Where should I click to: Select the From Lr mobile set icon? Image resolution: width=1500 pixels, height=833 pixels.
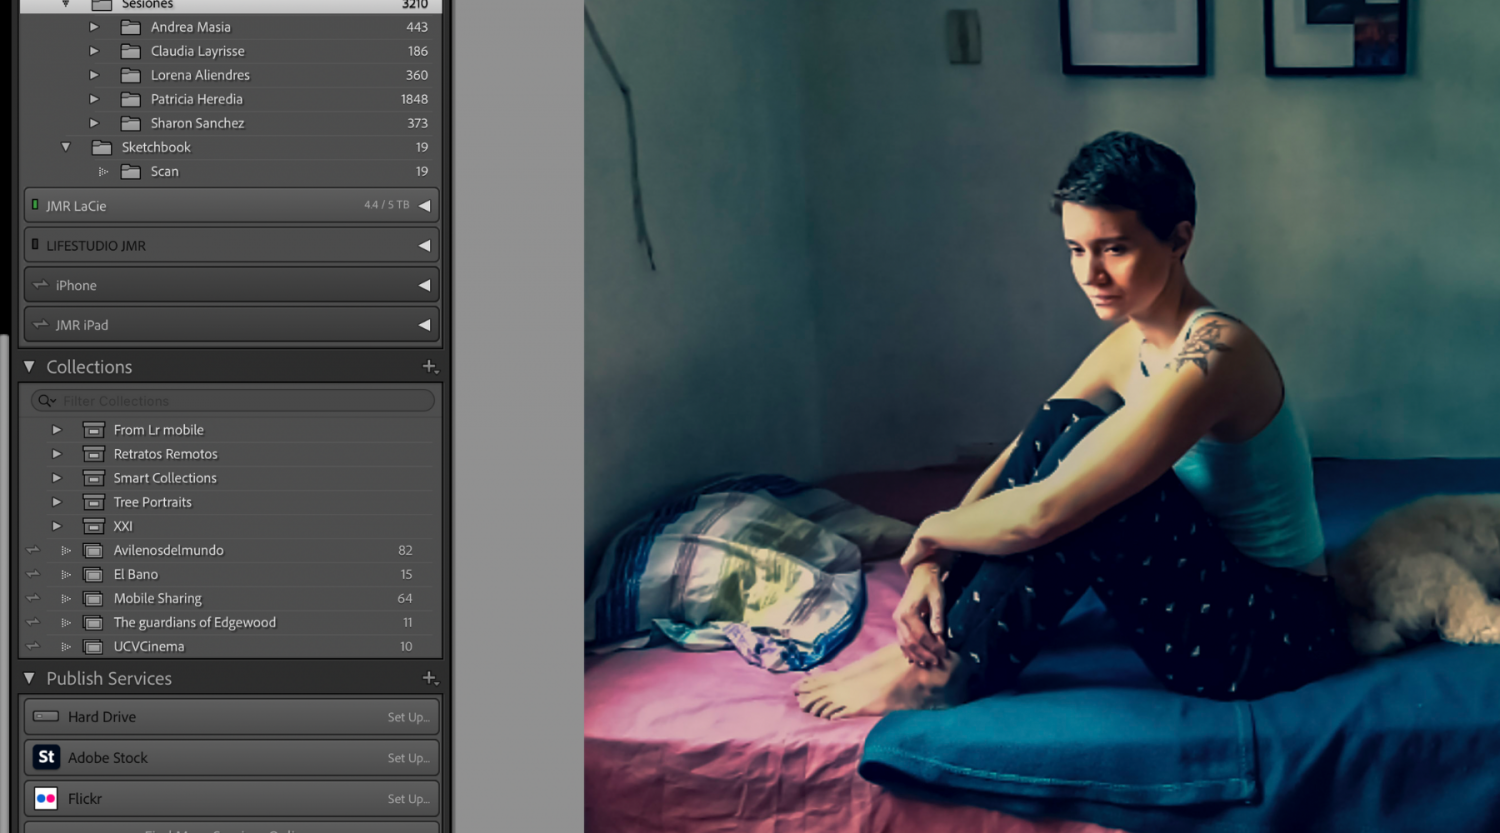pyautogui.click(x=94, y=430)
